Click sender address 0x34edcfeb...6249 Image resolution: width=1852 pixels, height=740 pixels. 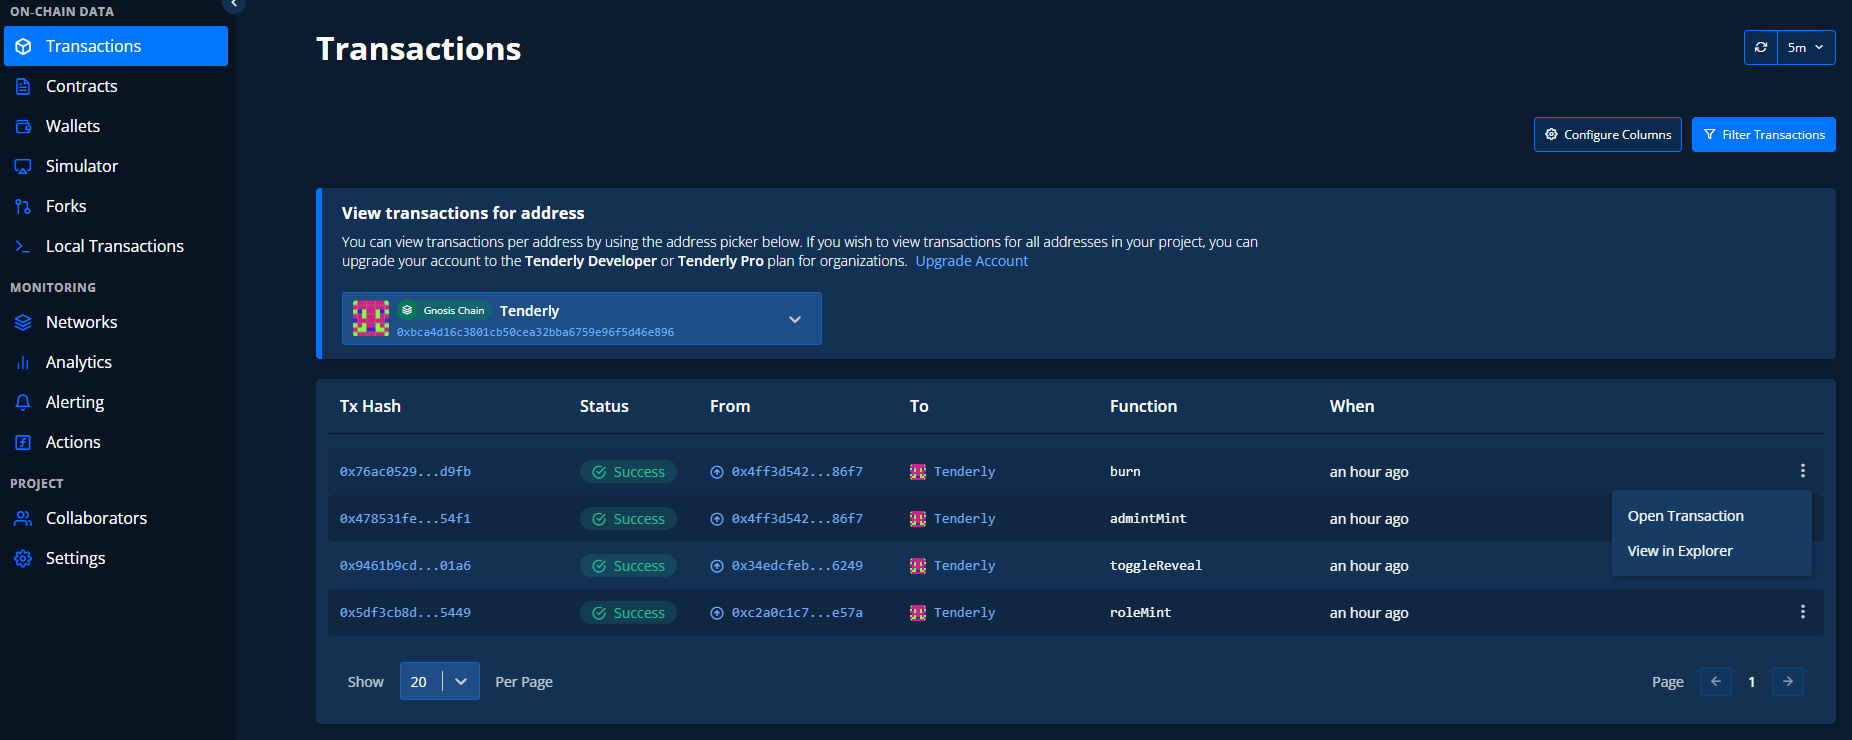point(797,565)
